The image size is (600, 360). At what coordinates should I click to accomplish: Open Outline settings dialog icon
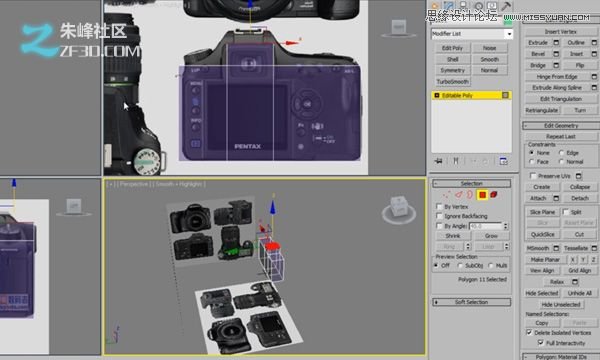point(594,42)
